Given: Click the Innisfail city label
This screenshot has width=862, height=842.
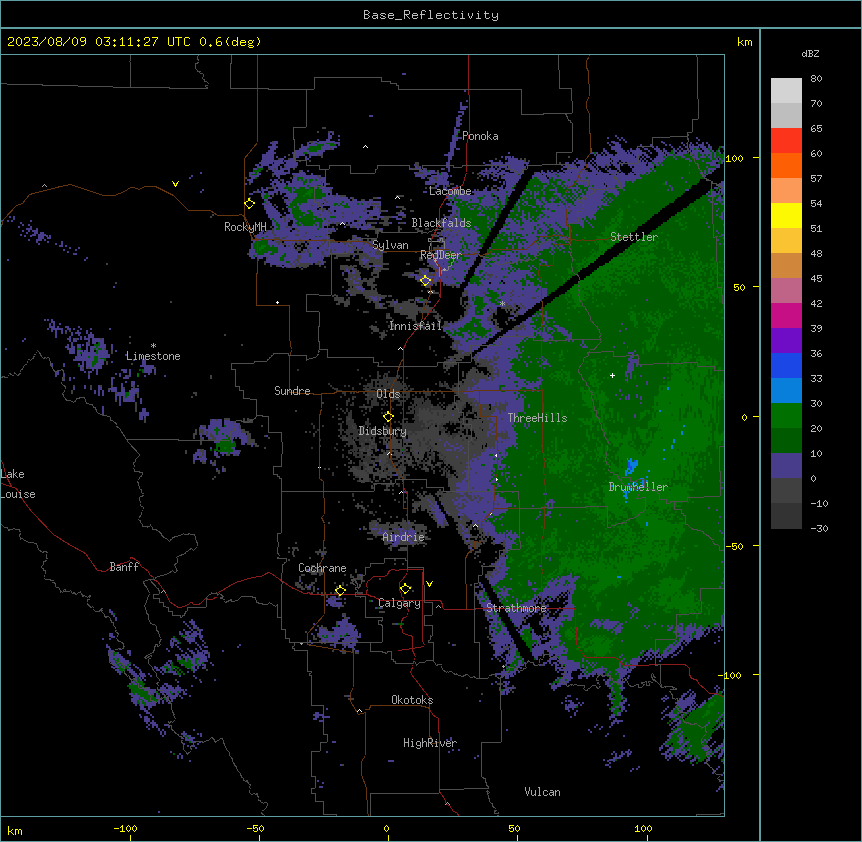Looking at the screenshot, I should (x=416, y=326).
